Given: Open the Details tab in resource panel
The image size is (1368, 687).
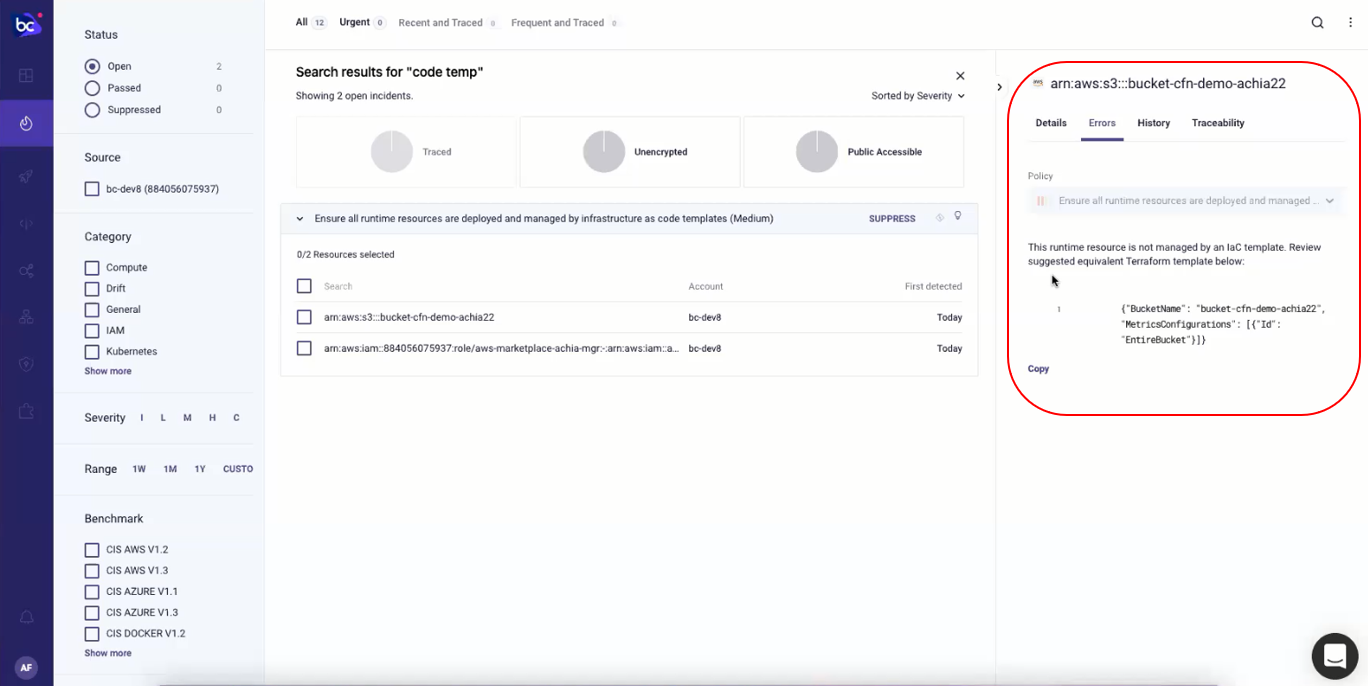Looking at the screenshot, I should tap(1051, 123).
